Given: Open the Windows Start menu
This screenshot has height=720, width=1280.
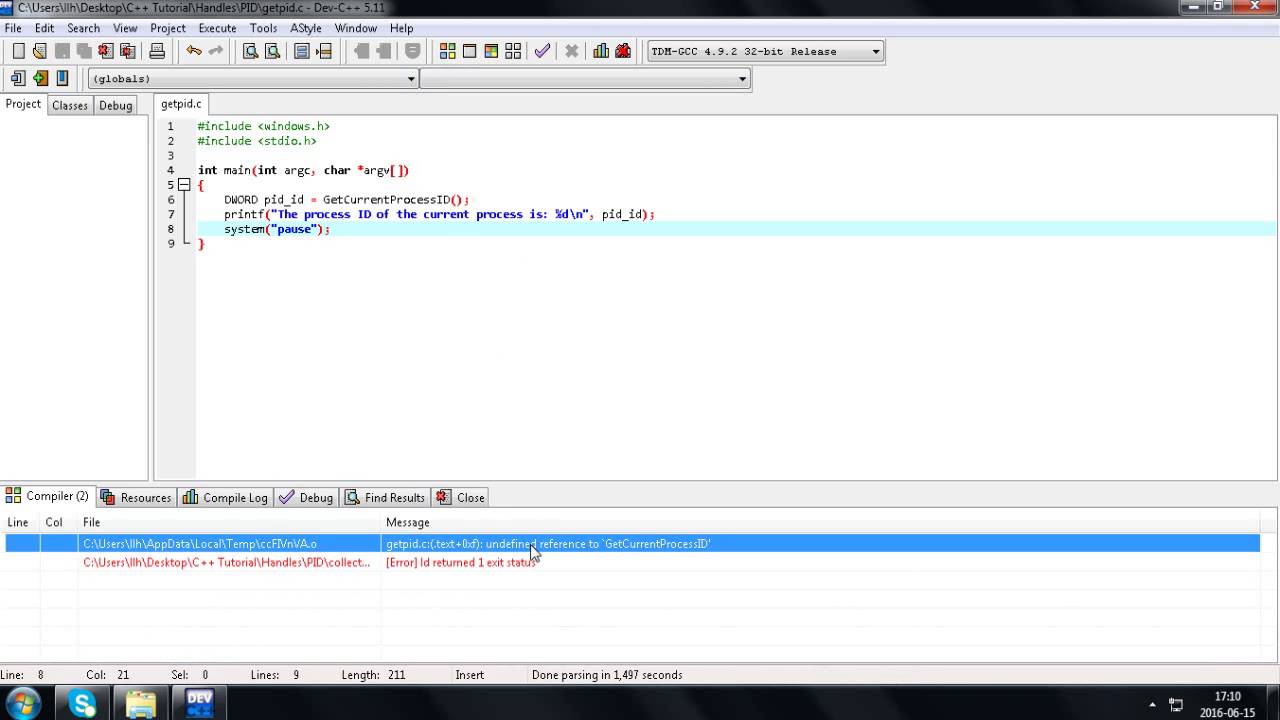Looking at the screenshot, I should (x=23, y=702).
